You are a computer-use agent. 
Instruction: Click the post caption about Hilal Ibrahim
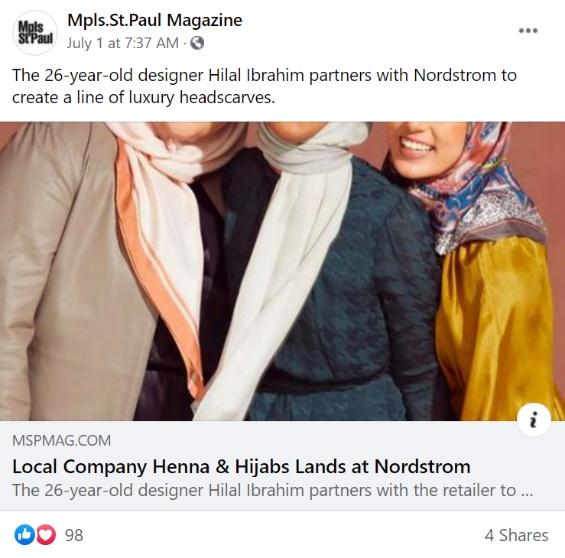click(264, 86)
